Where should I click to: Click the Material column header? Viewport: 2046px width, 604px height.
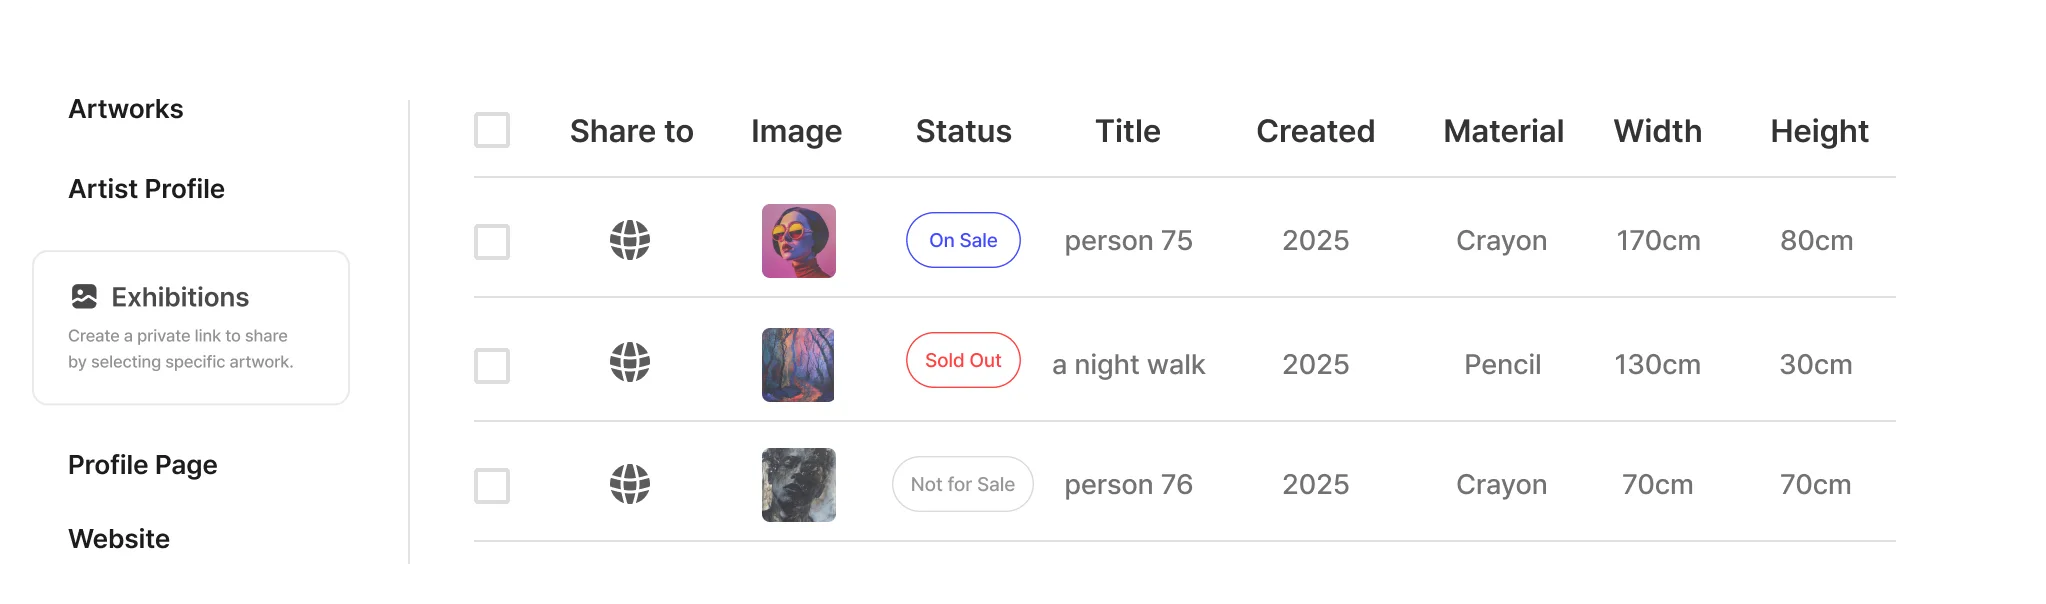tap(1502, 131)
